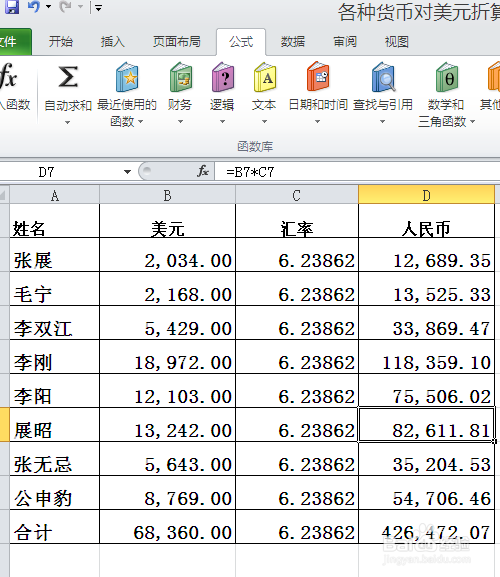Click the 美元 header cell

[x=167, y=221]
